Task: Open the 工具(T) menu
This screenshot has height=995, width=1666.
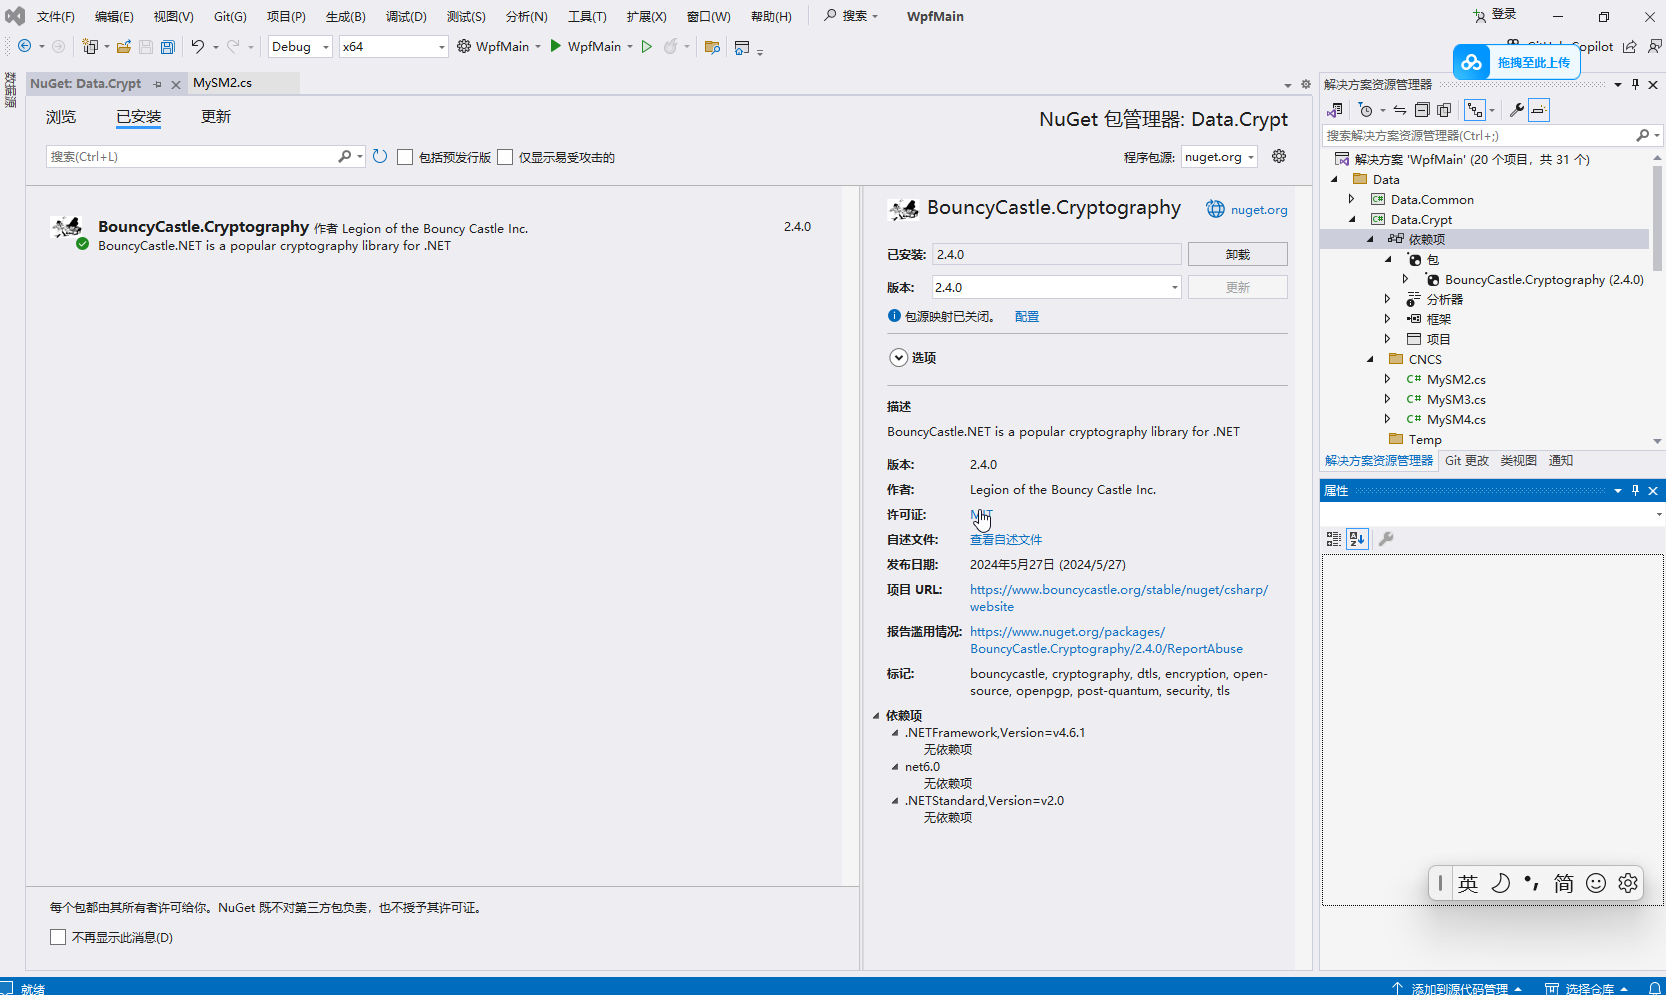Action: [587, 16]
